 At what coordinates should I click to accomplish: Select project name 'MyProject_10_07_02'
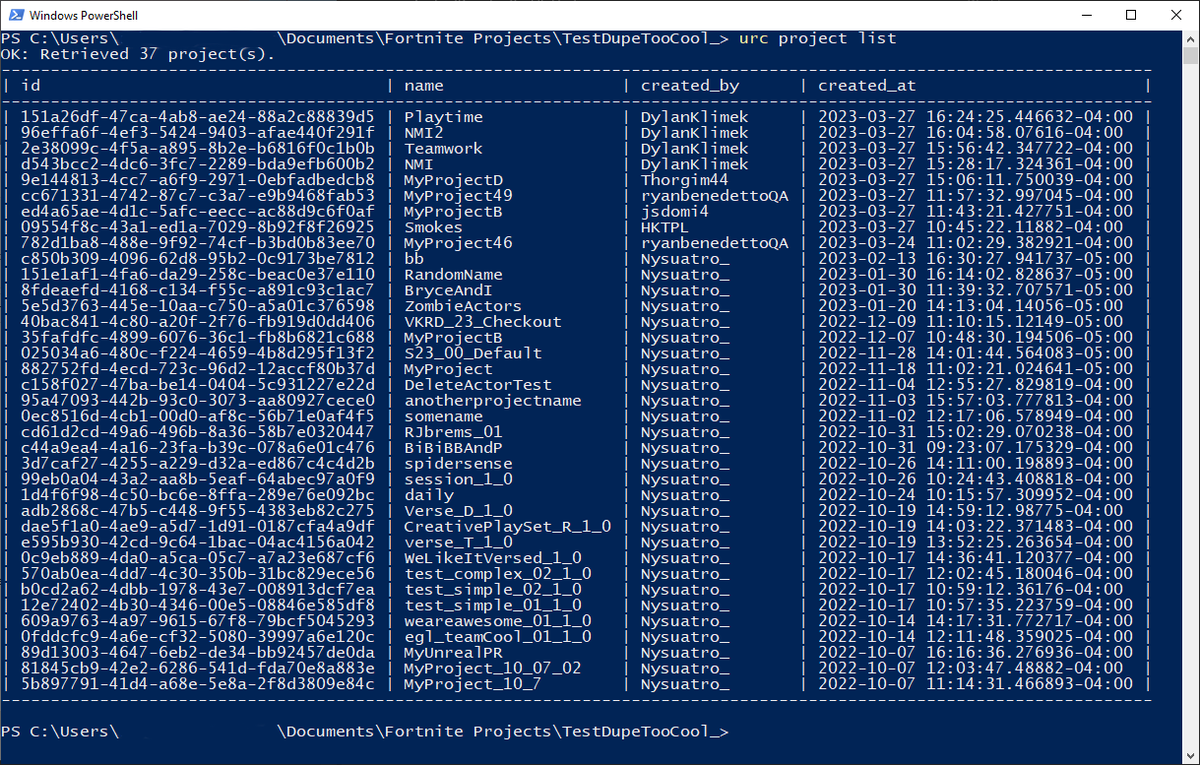(x=493, y=669)
